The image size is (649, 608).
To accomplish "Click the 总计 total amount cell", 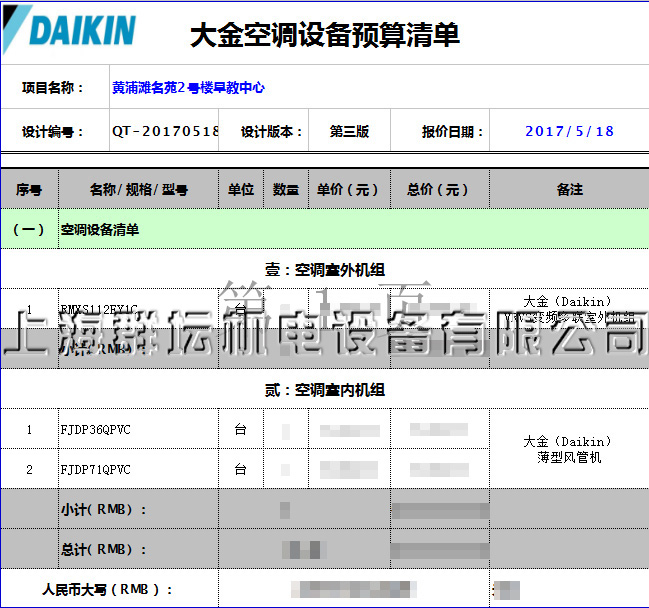I will coord(440,550).
